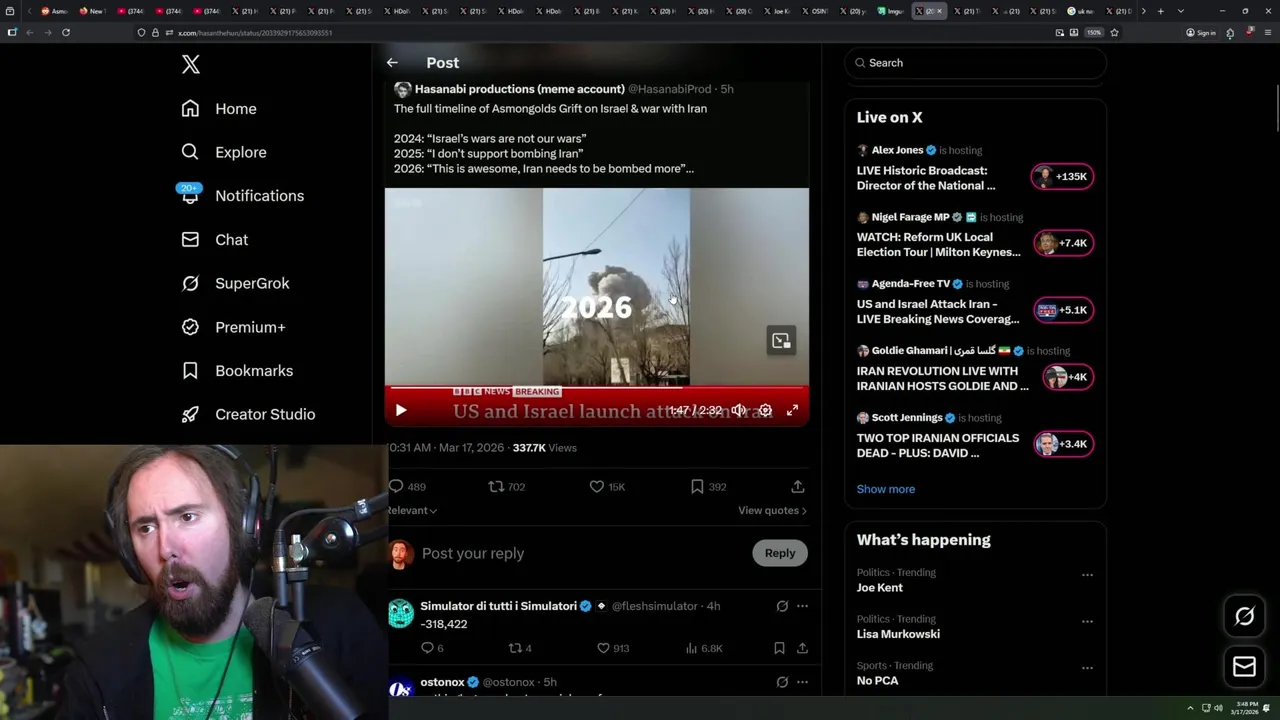
Task: Open Bookmarks in sidebar
Action: (x=237, y=371)
